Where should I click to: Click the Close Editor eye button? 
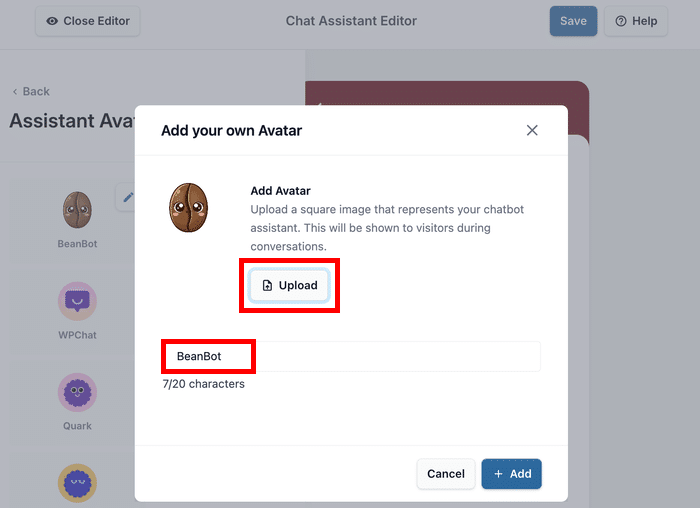[x=88, y=21]
